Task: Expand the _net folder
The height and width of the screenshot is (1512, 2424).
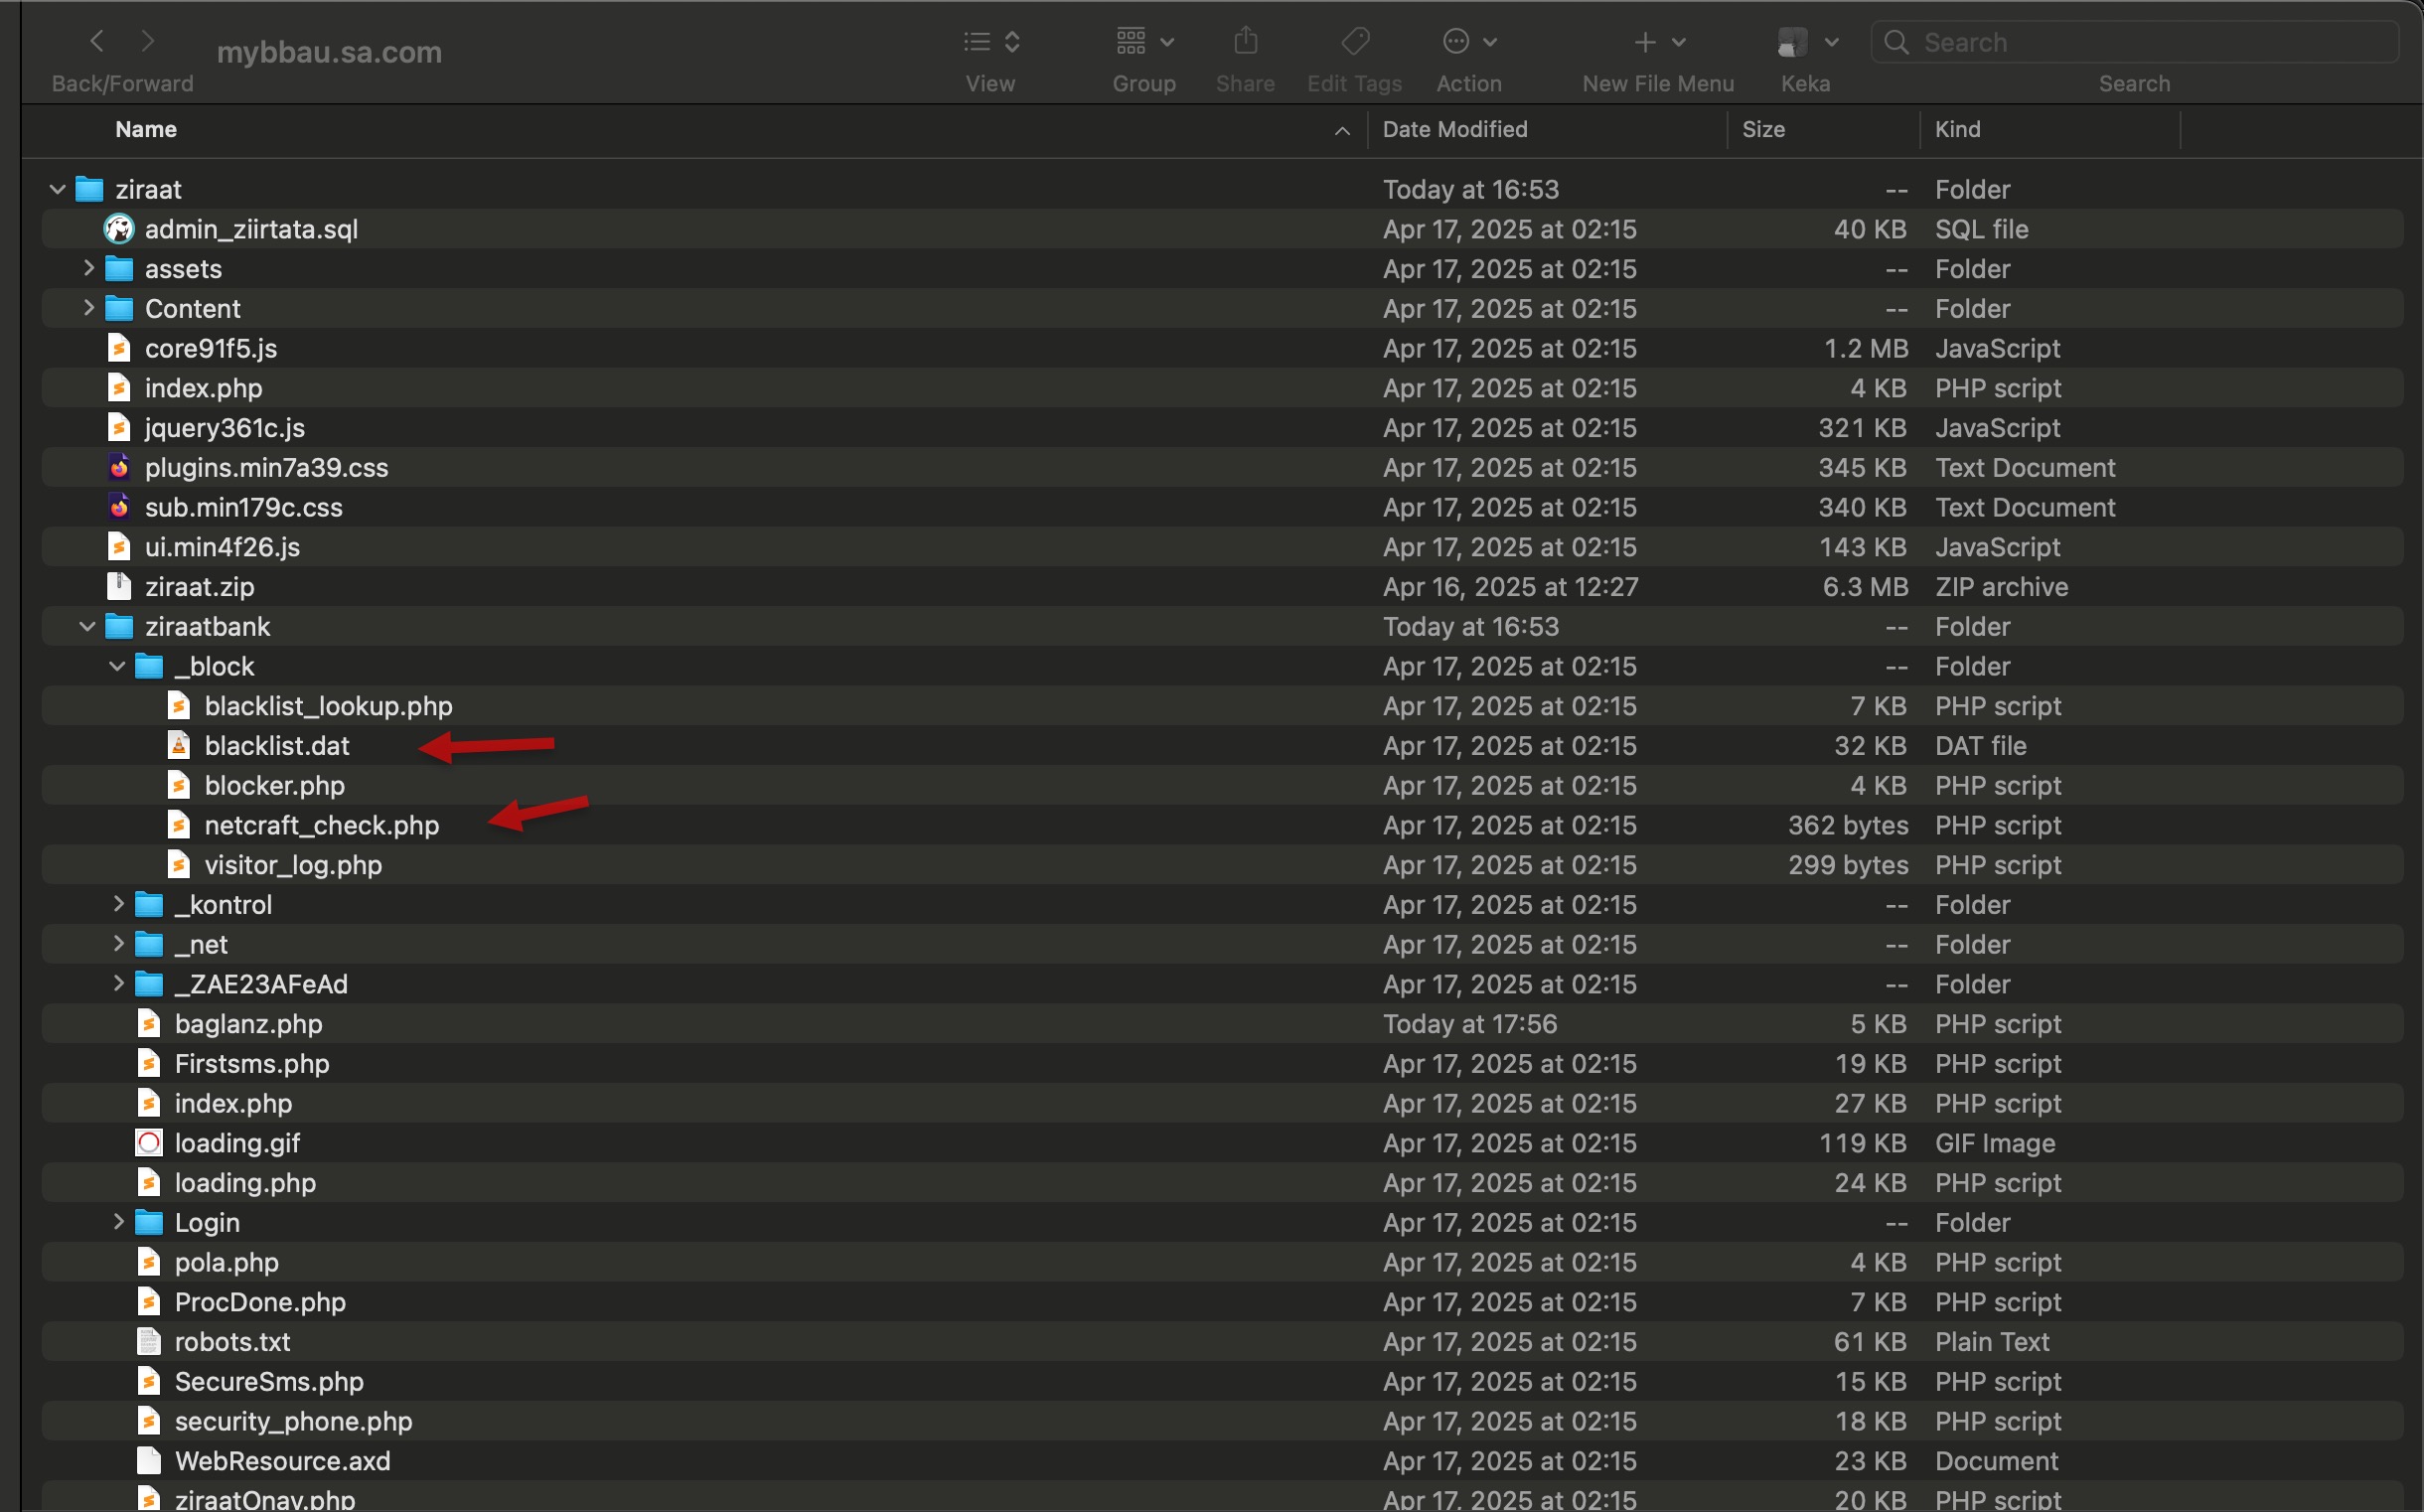Action: click(118, 944)
